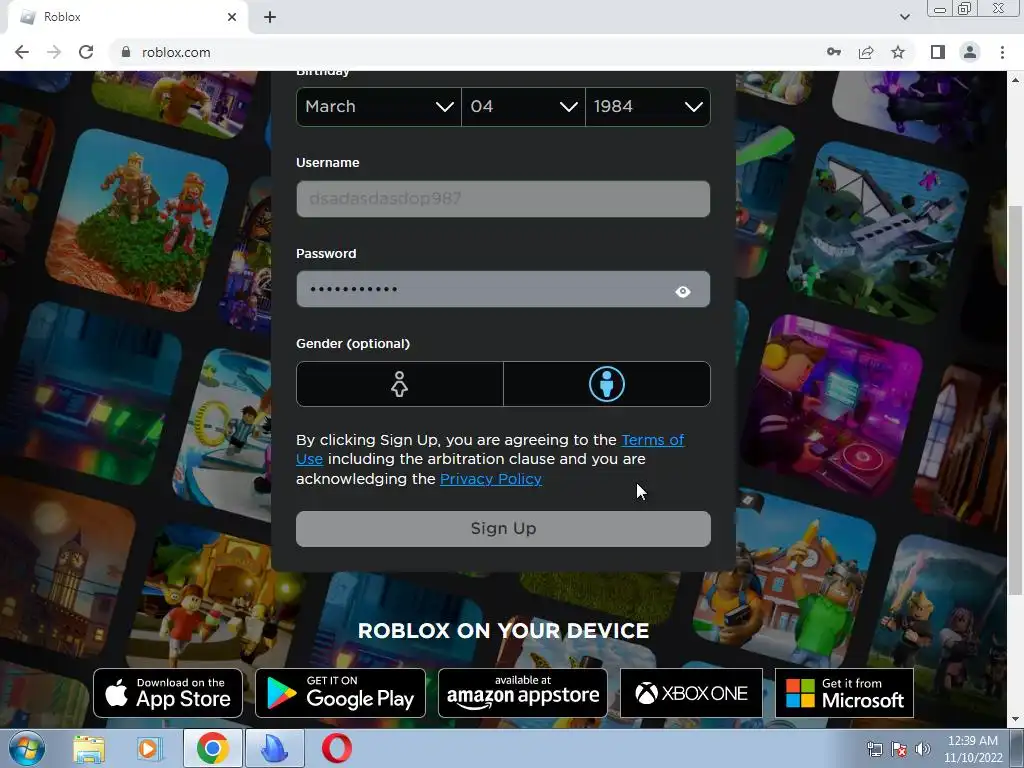The image size is (1024, 768).
Task: Open Get it on Google Play badge
Action: point(340,693)
